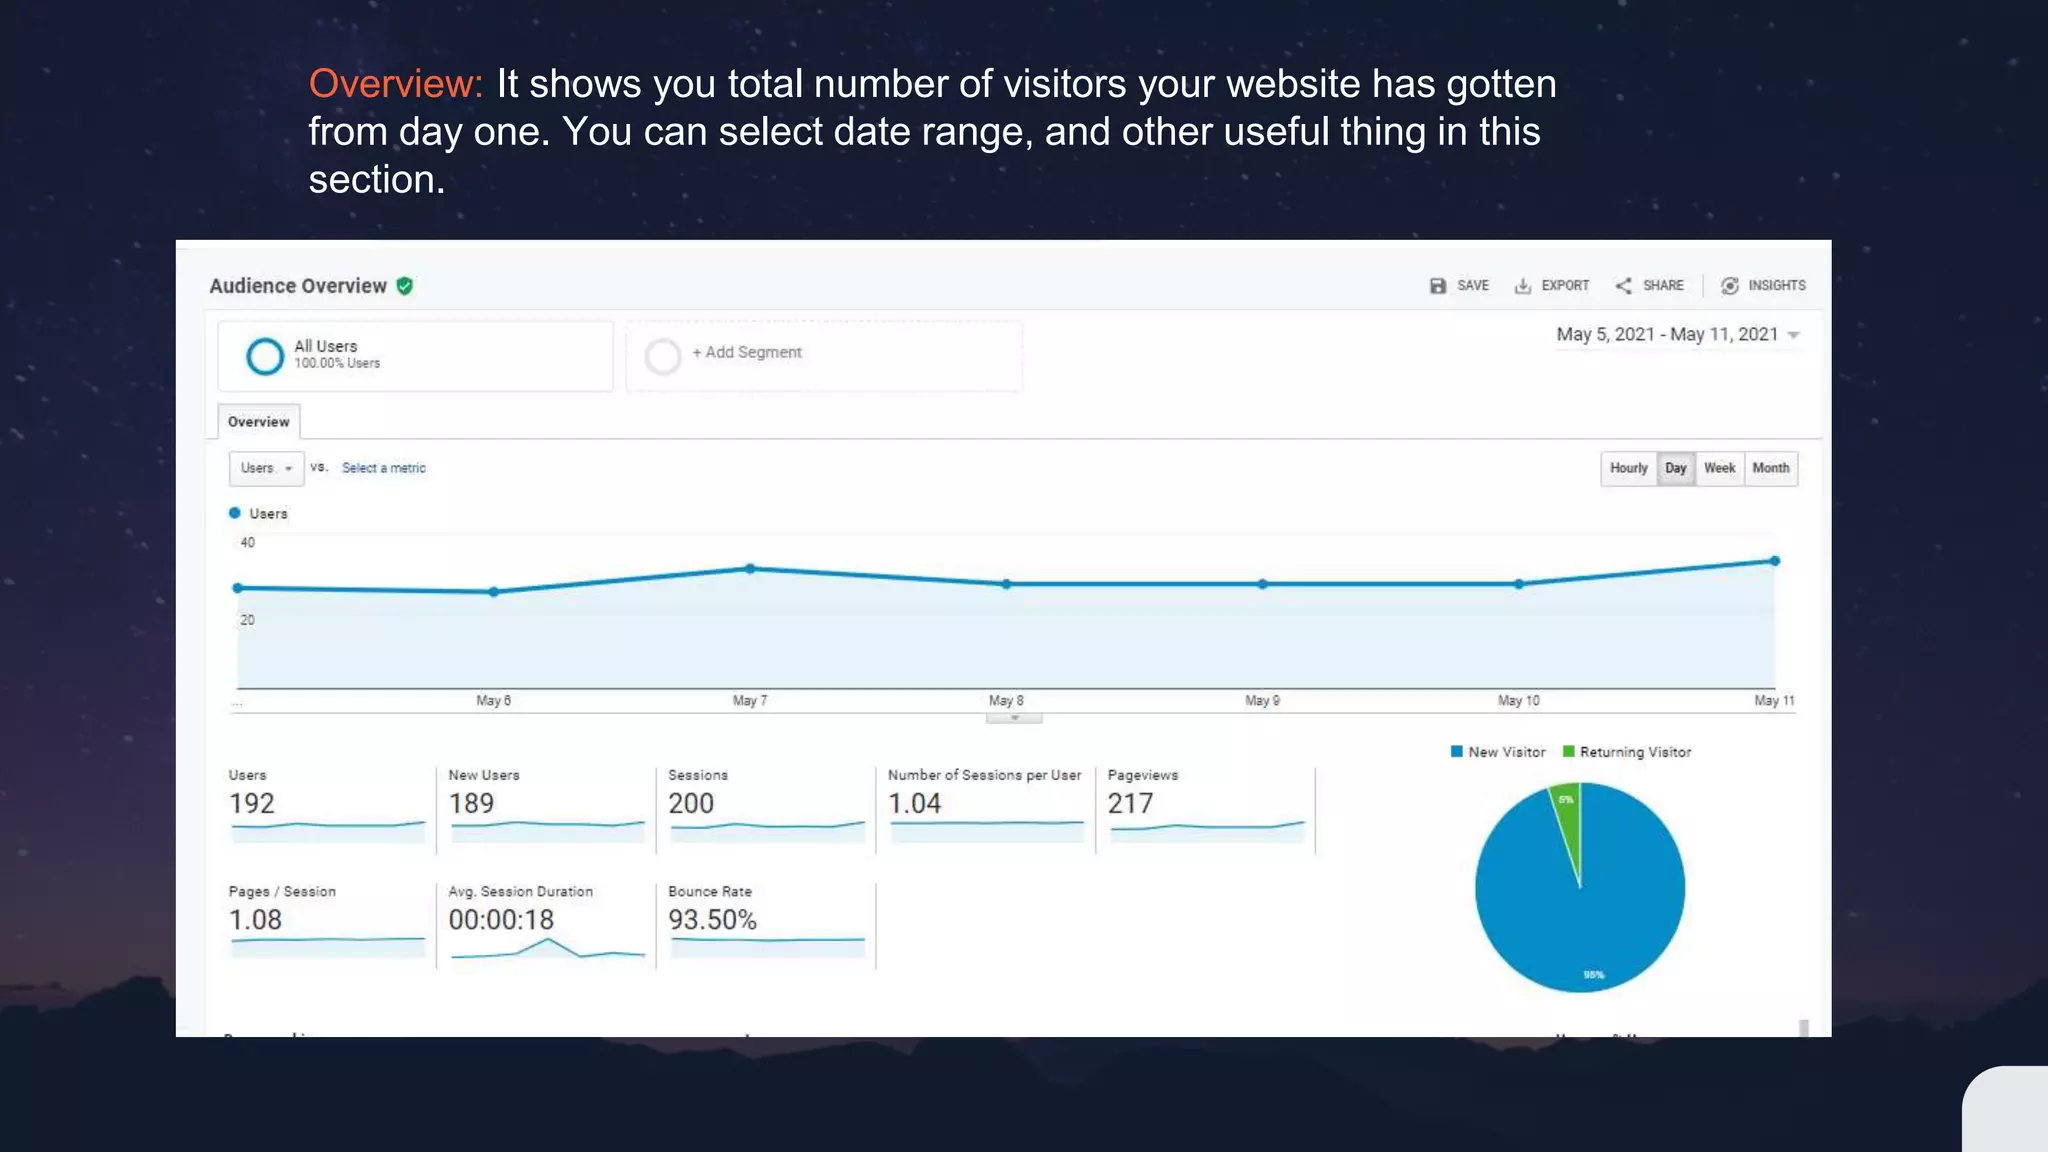Open the Insights panel icon
Screen dimensions: 2048x1152
point(1729,286)
